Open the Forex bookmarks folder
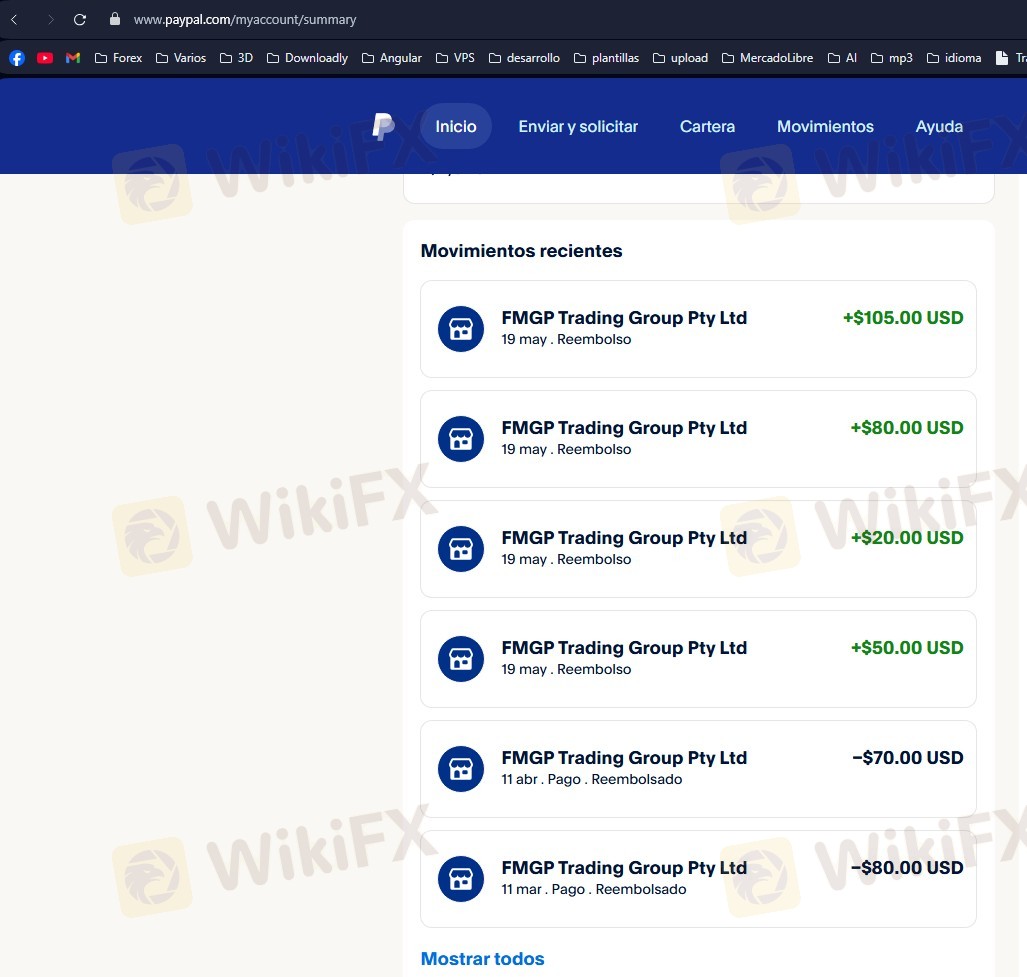Viewport: 1027px width, 977px height. pyautogui.click(x=119, y=58)
